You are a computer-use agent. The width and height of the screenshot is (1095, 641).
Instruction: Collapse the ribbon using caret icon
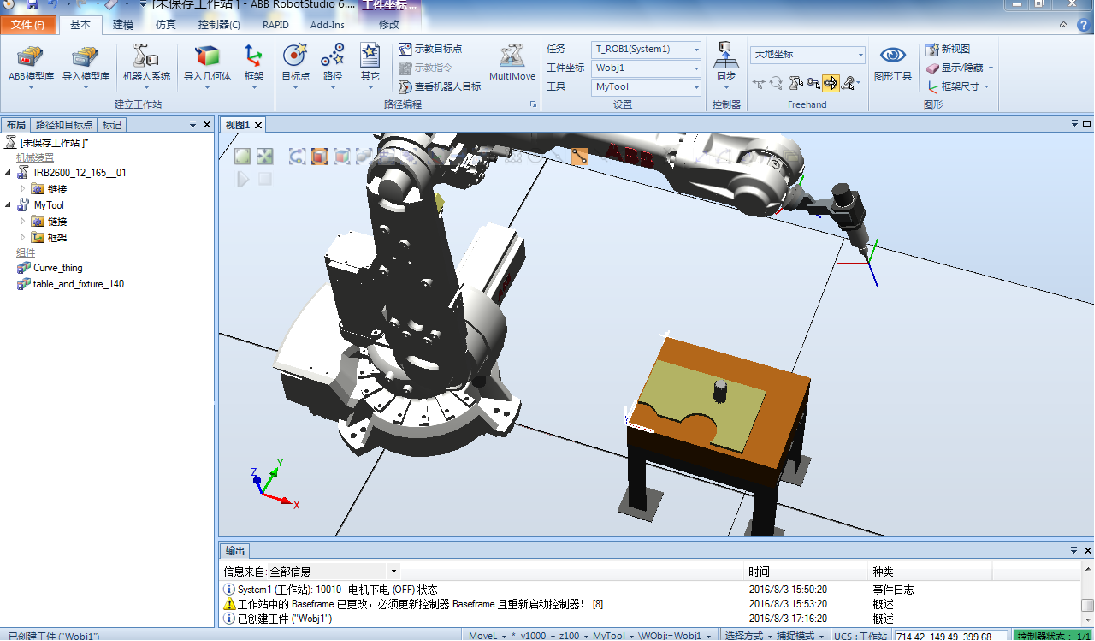1064,24
